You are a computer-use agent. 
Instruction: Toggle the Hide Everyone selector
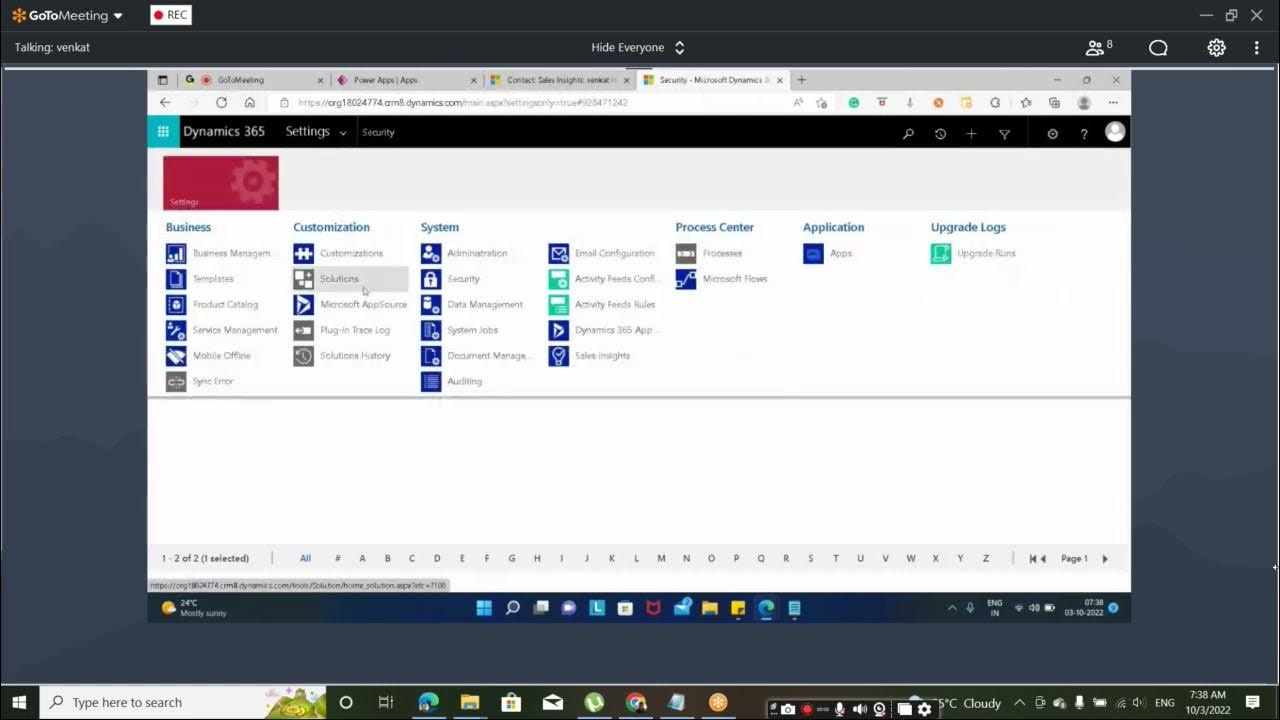(638, 48)
